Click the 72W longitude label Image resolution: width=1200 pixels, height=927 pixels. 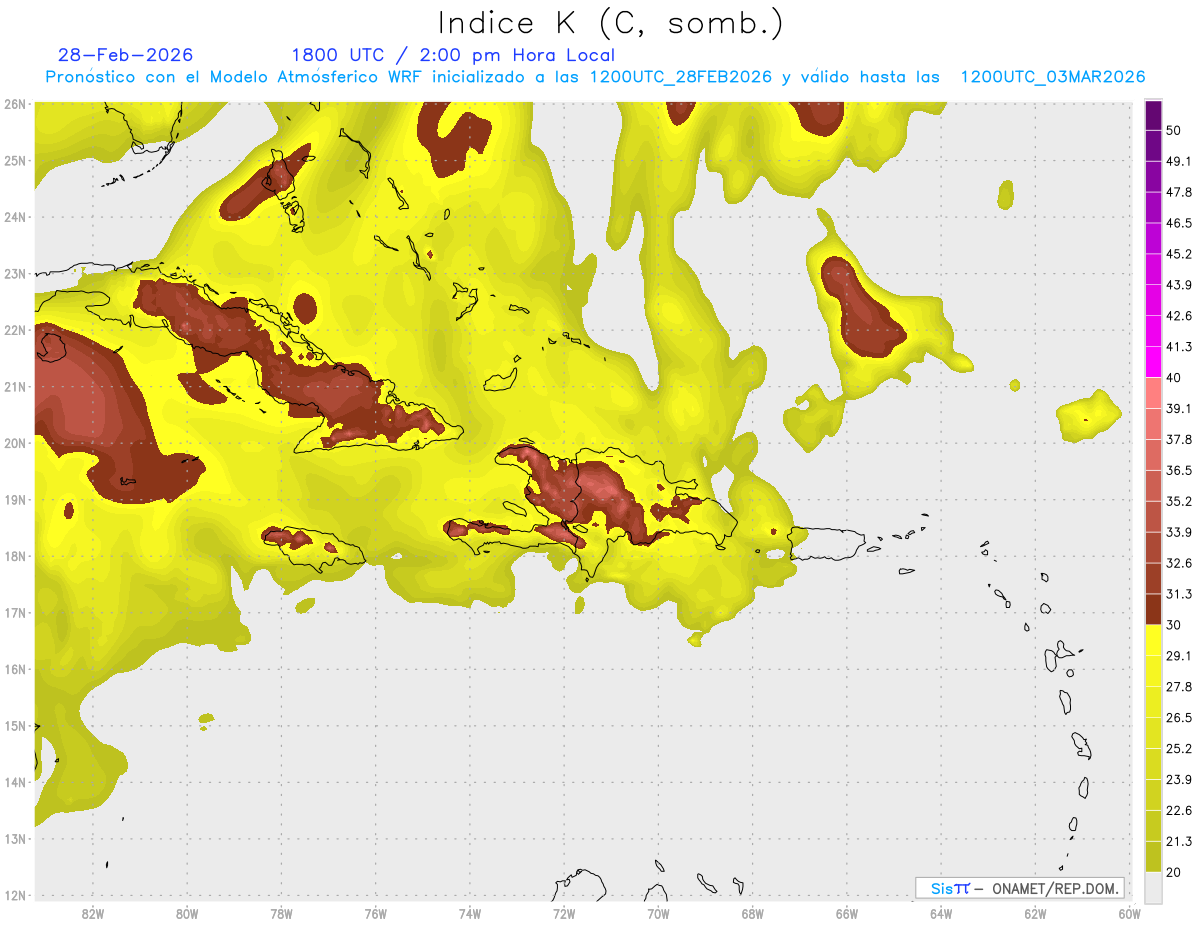coord(564,914)
